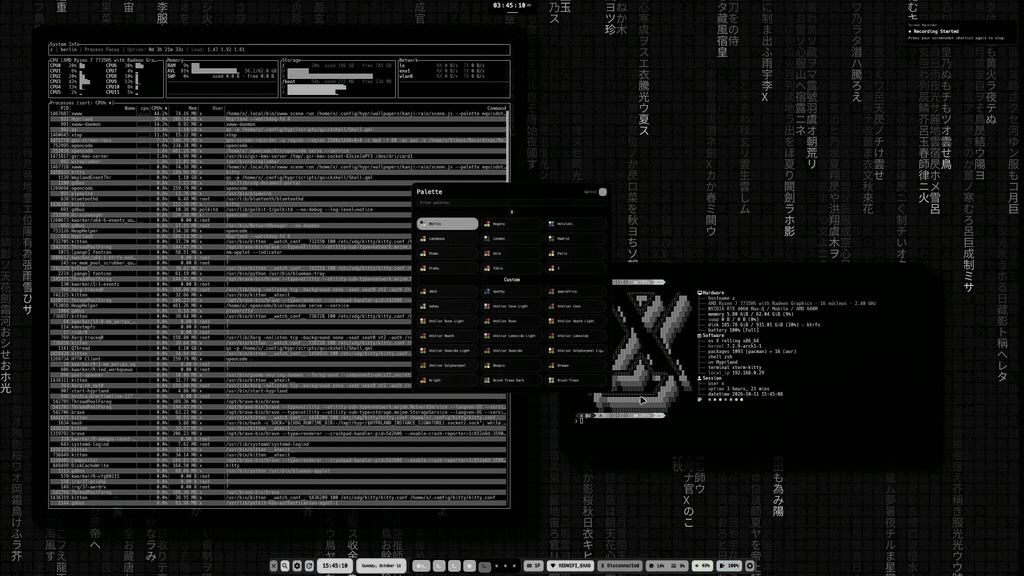Select the Atelier Seaside palette
Image resolution: width=1024 pixels, height=576 pixels.
511,351
